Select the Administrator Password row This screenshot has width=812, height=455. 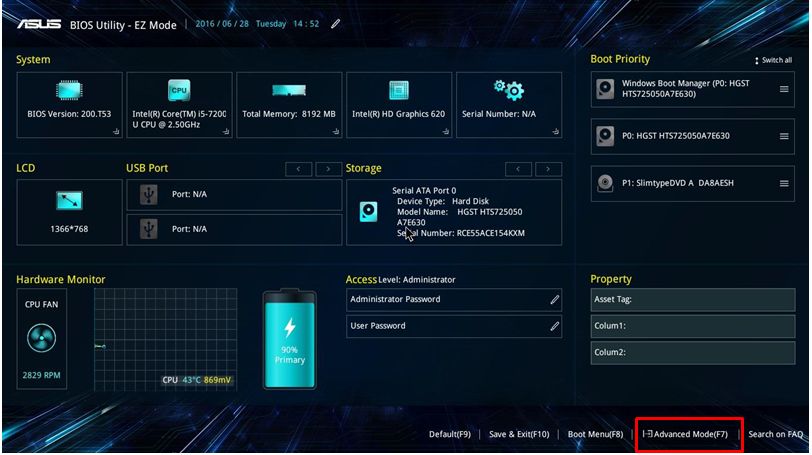pyautogui.click(x=454, y=300)
